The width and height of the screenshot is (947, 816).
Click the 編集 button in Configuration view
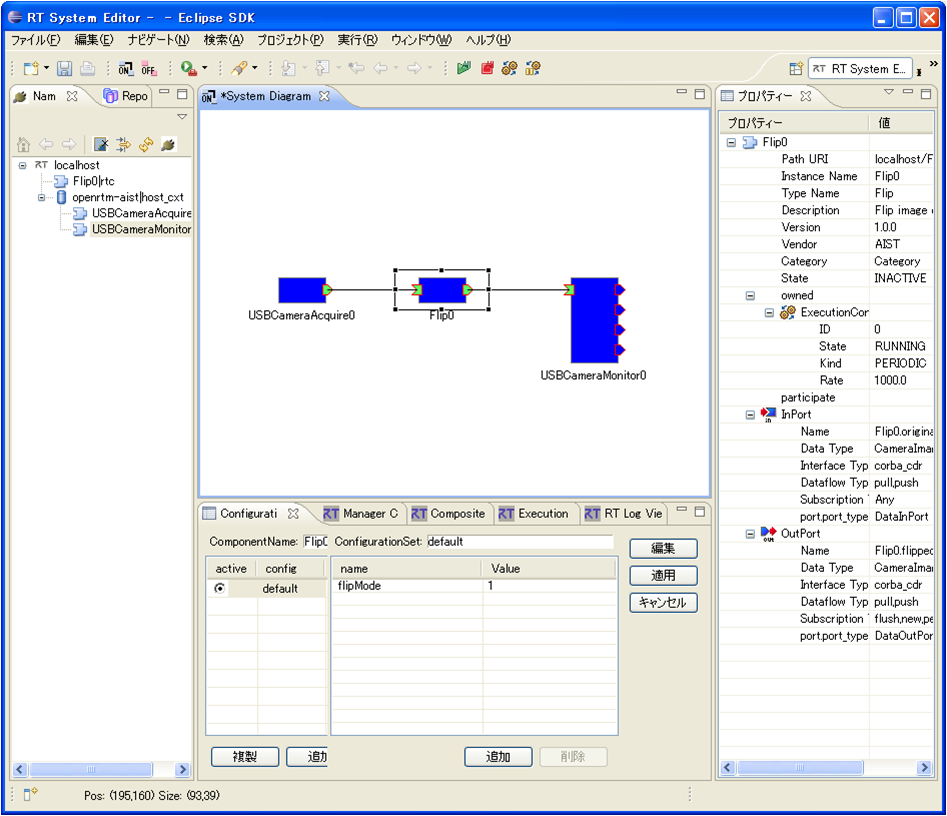[663, 548]
